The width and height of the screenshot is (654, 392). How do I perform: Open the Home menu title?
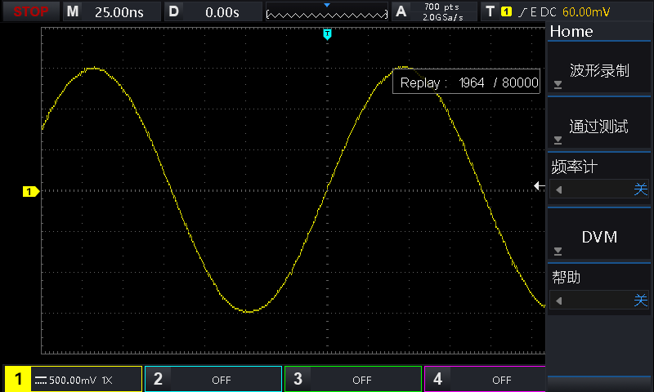[571, 32]
